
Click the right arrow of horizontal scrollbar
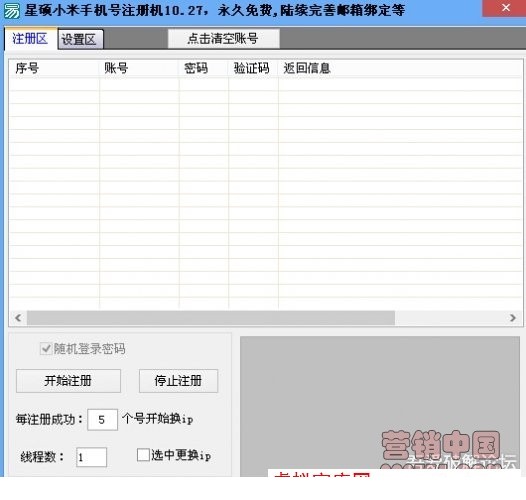coord(513,317)
